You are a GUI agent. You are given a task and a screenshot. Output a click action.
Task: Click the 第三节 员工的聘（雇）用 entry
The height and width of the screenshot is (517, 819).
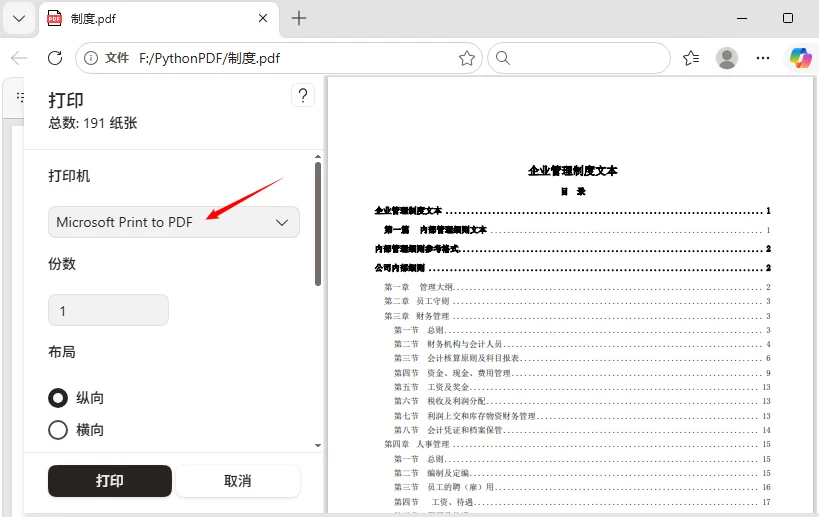582,487
